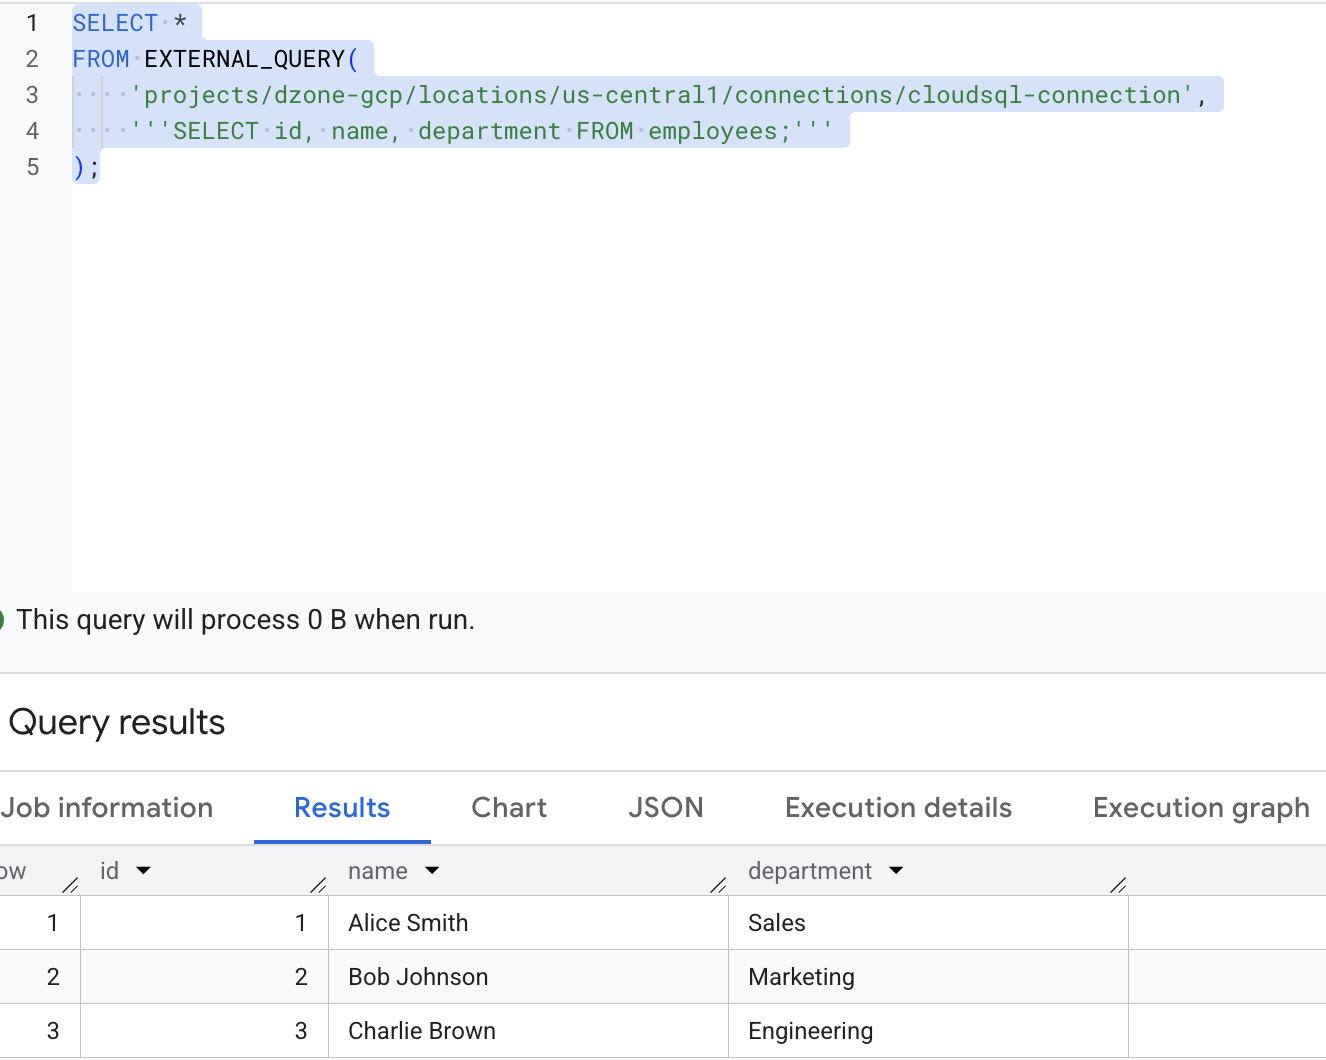Click the 'id' column header label
Screen dimensions: 1326x1060
(x=109, y=871)
